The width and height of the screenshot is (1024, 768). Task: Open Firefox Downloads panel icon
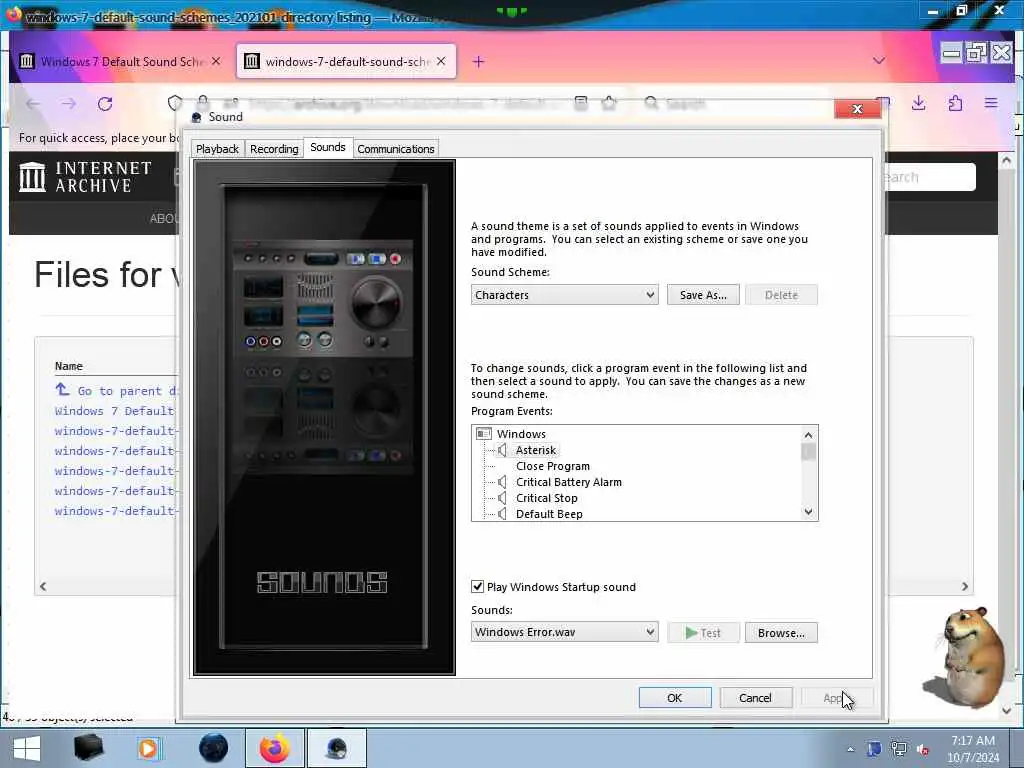918,103
